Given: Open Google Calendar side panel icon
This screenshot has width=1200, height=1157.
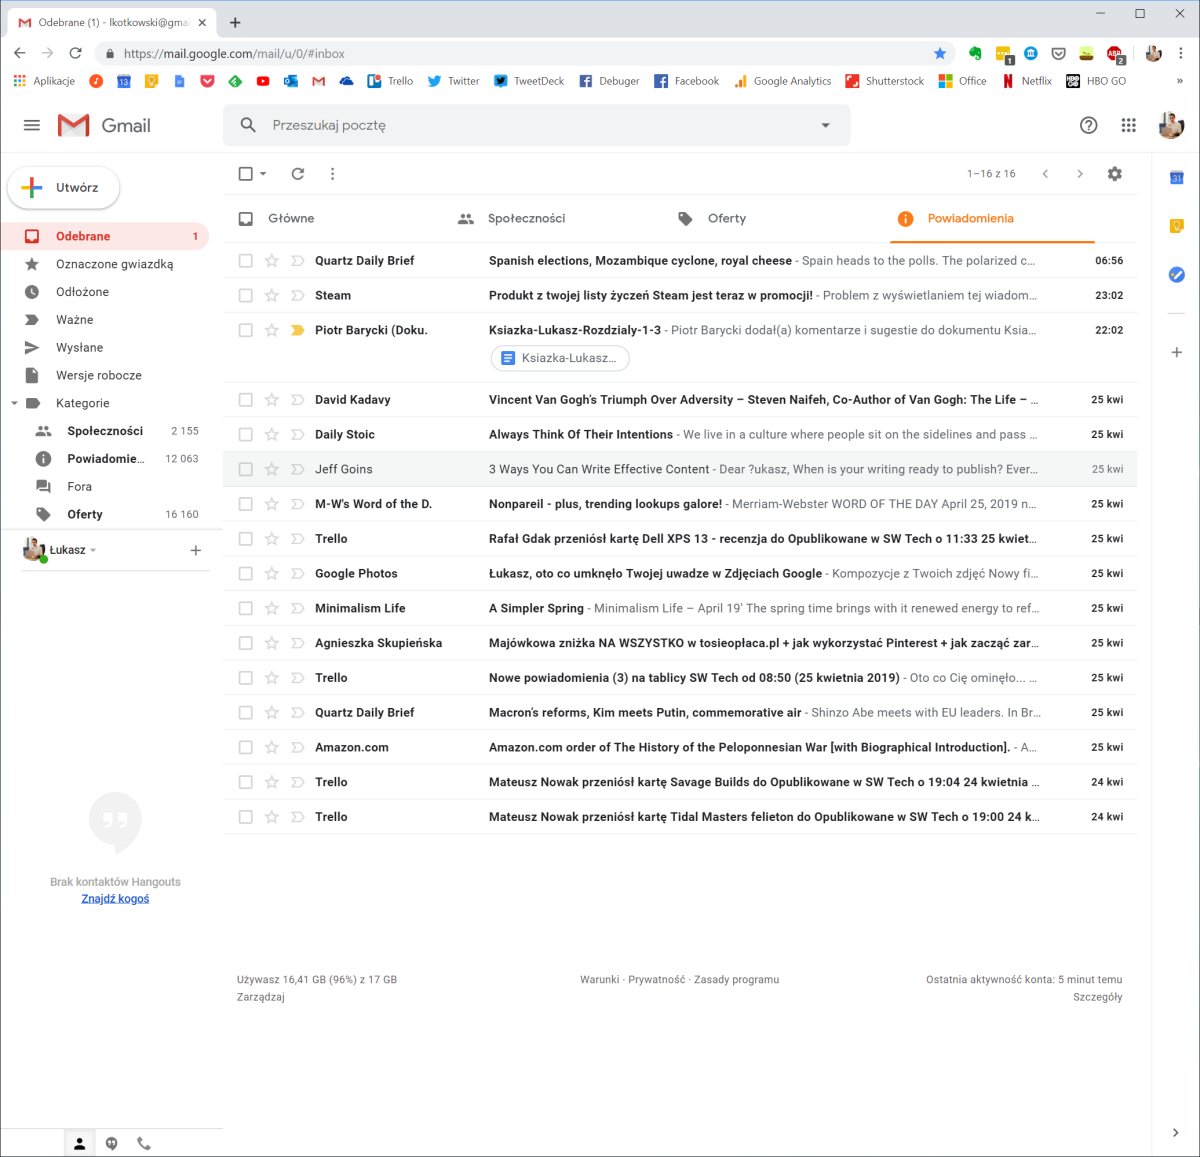Looking at the screenshot, I should 1177,178.
